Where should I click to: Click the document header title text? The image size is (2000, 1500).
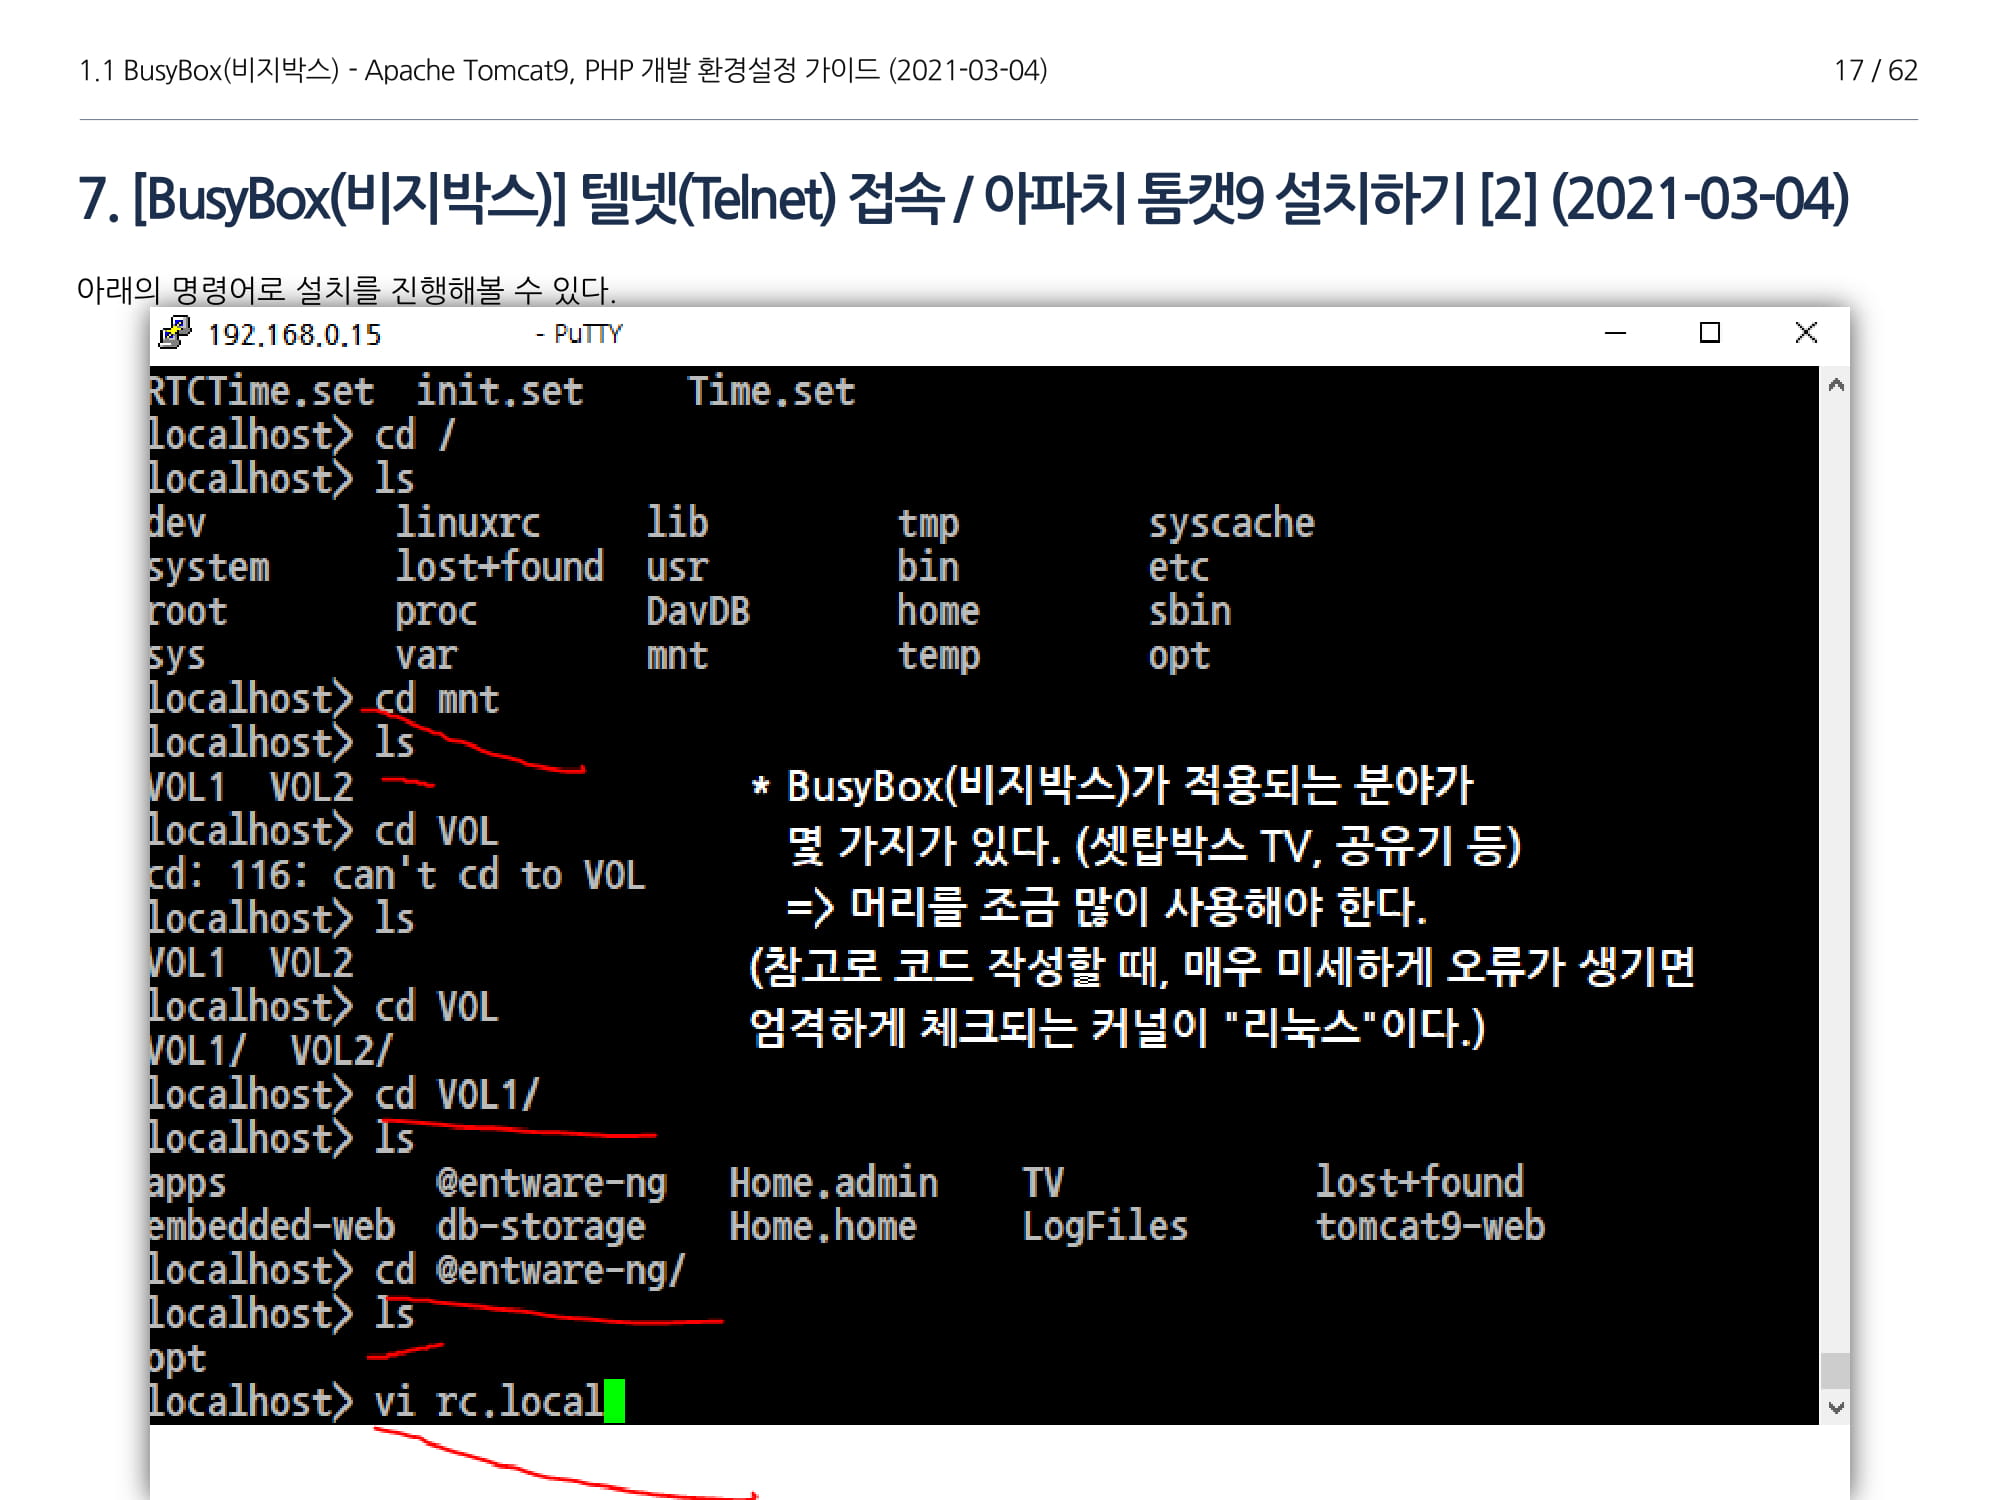(563, 70)
